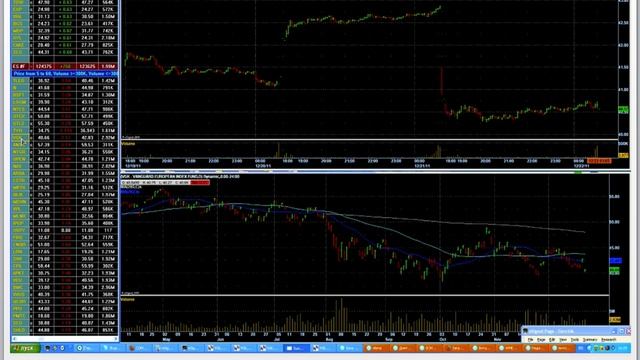Select the watchlist row priced 58.44
This screenshot has width=640, height=360.
(65, 266)
